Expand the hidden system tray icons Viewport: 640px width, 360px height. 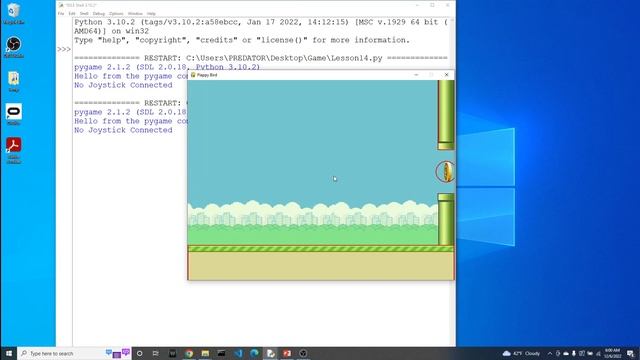click(x=550, y=353)
